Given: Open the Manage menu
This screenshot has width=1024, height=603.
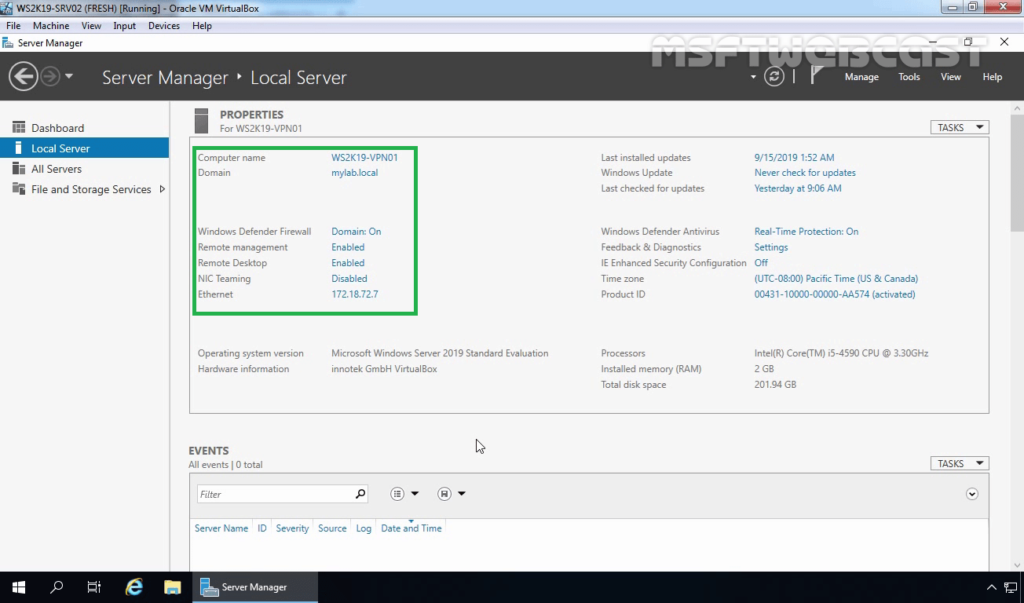Looking at the screenshot, I should [x=861, y=77].
